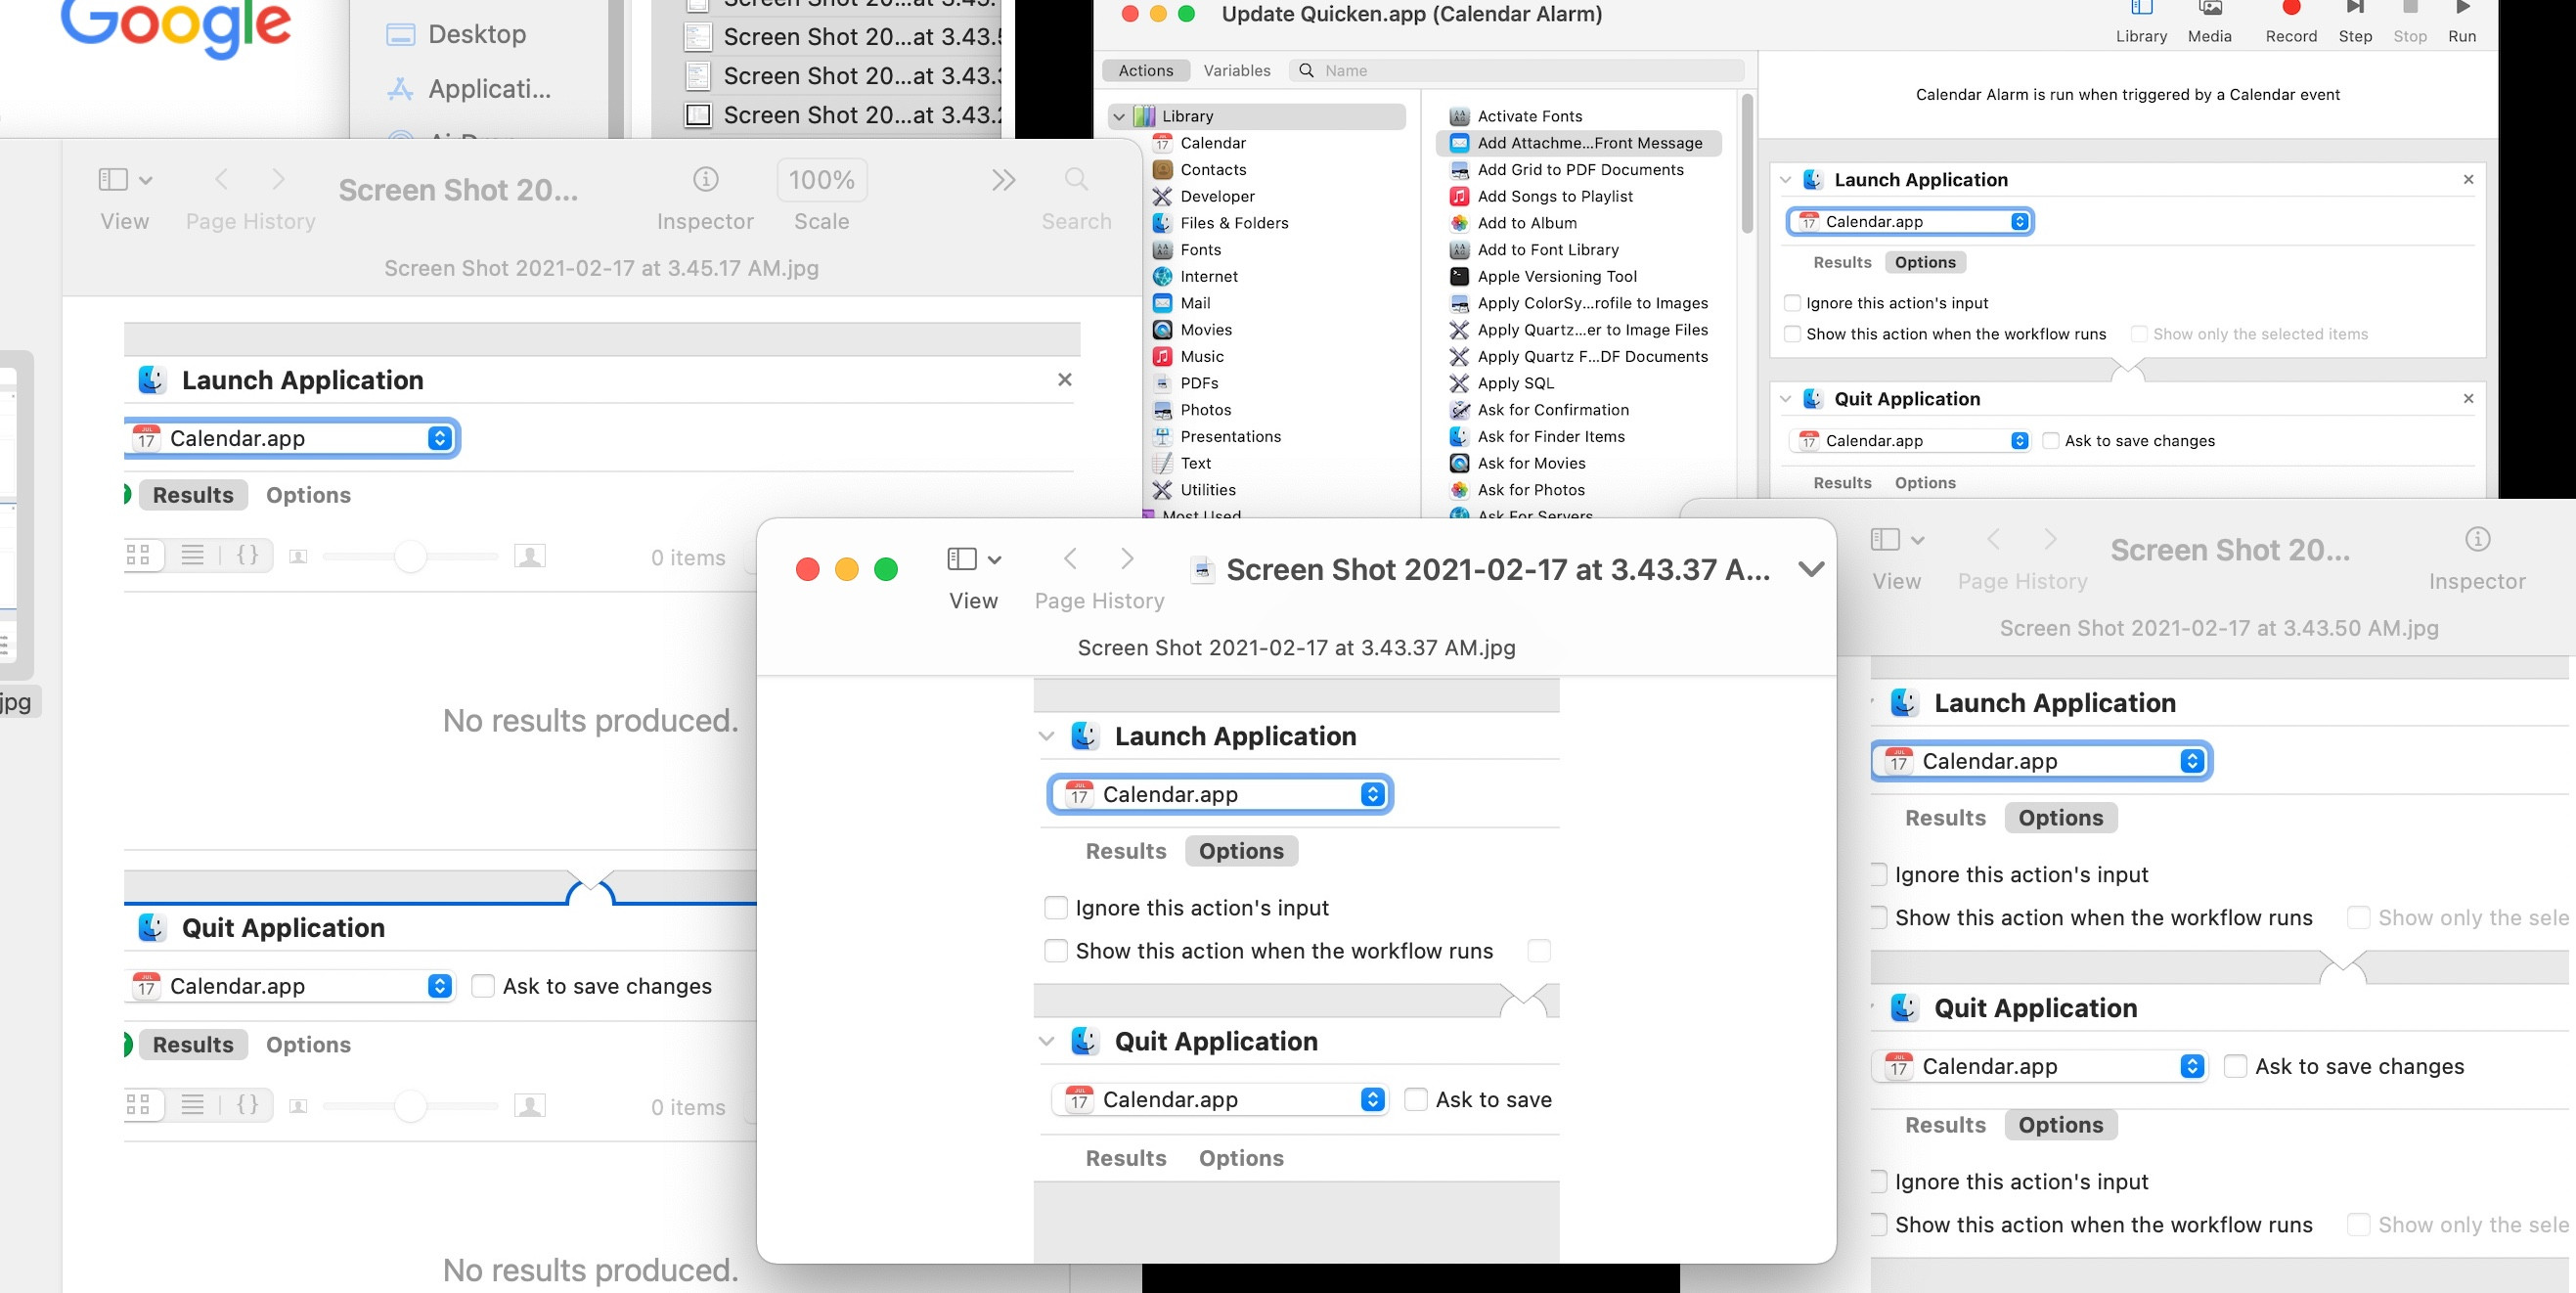Enable Ask to save changes in Automator

click(2050, 441)
